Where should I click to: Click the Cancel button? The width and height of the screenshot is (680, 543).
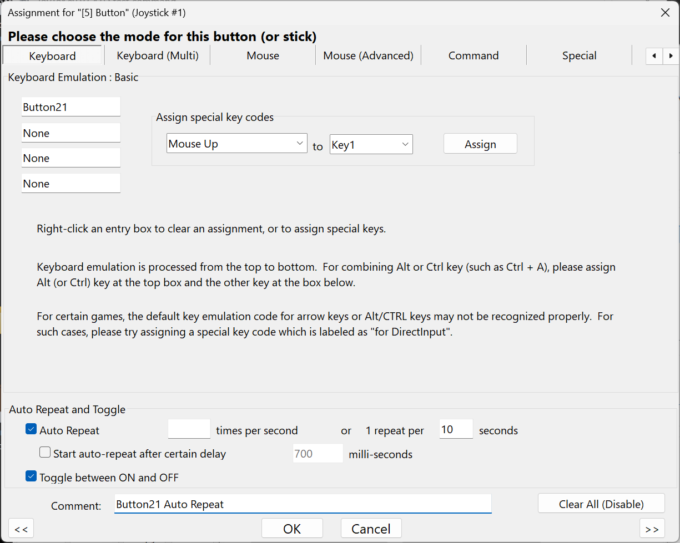point(371,529)
